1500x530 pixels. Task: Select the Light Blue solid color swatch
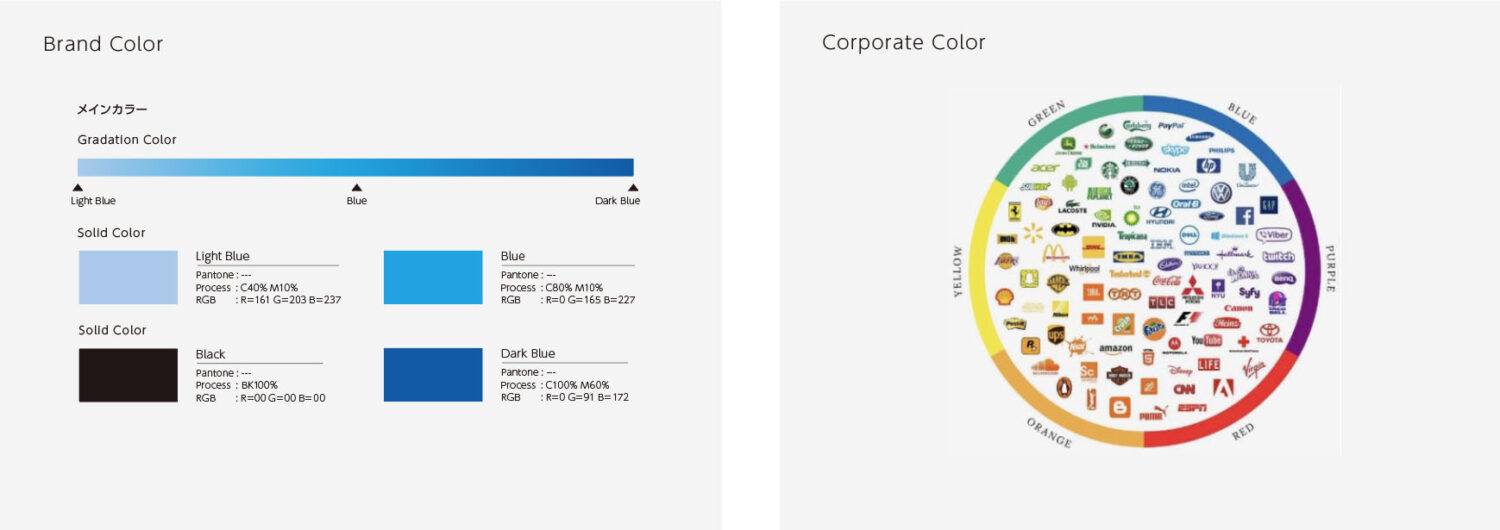tap(128, 277)
